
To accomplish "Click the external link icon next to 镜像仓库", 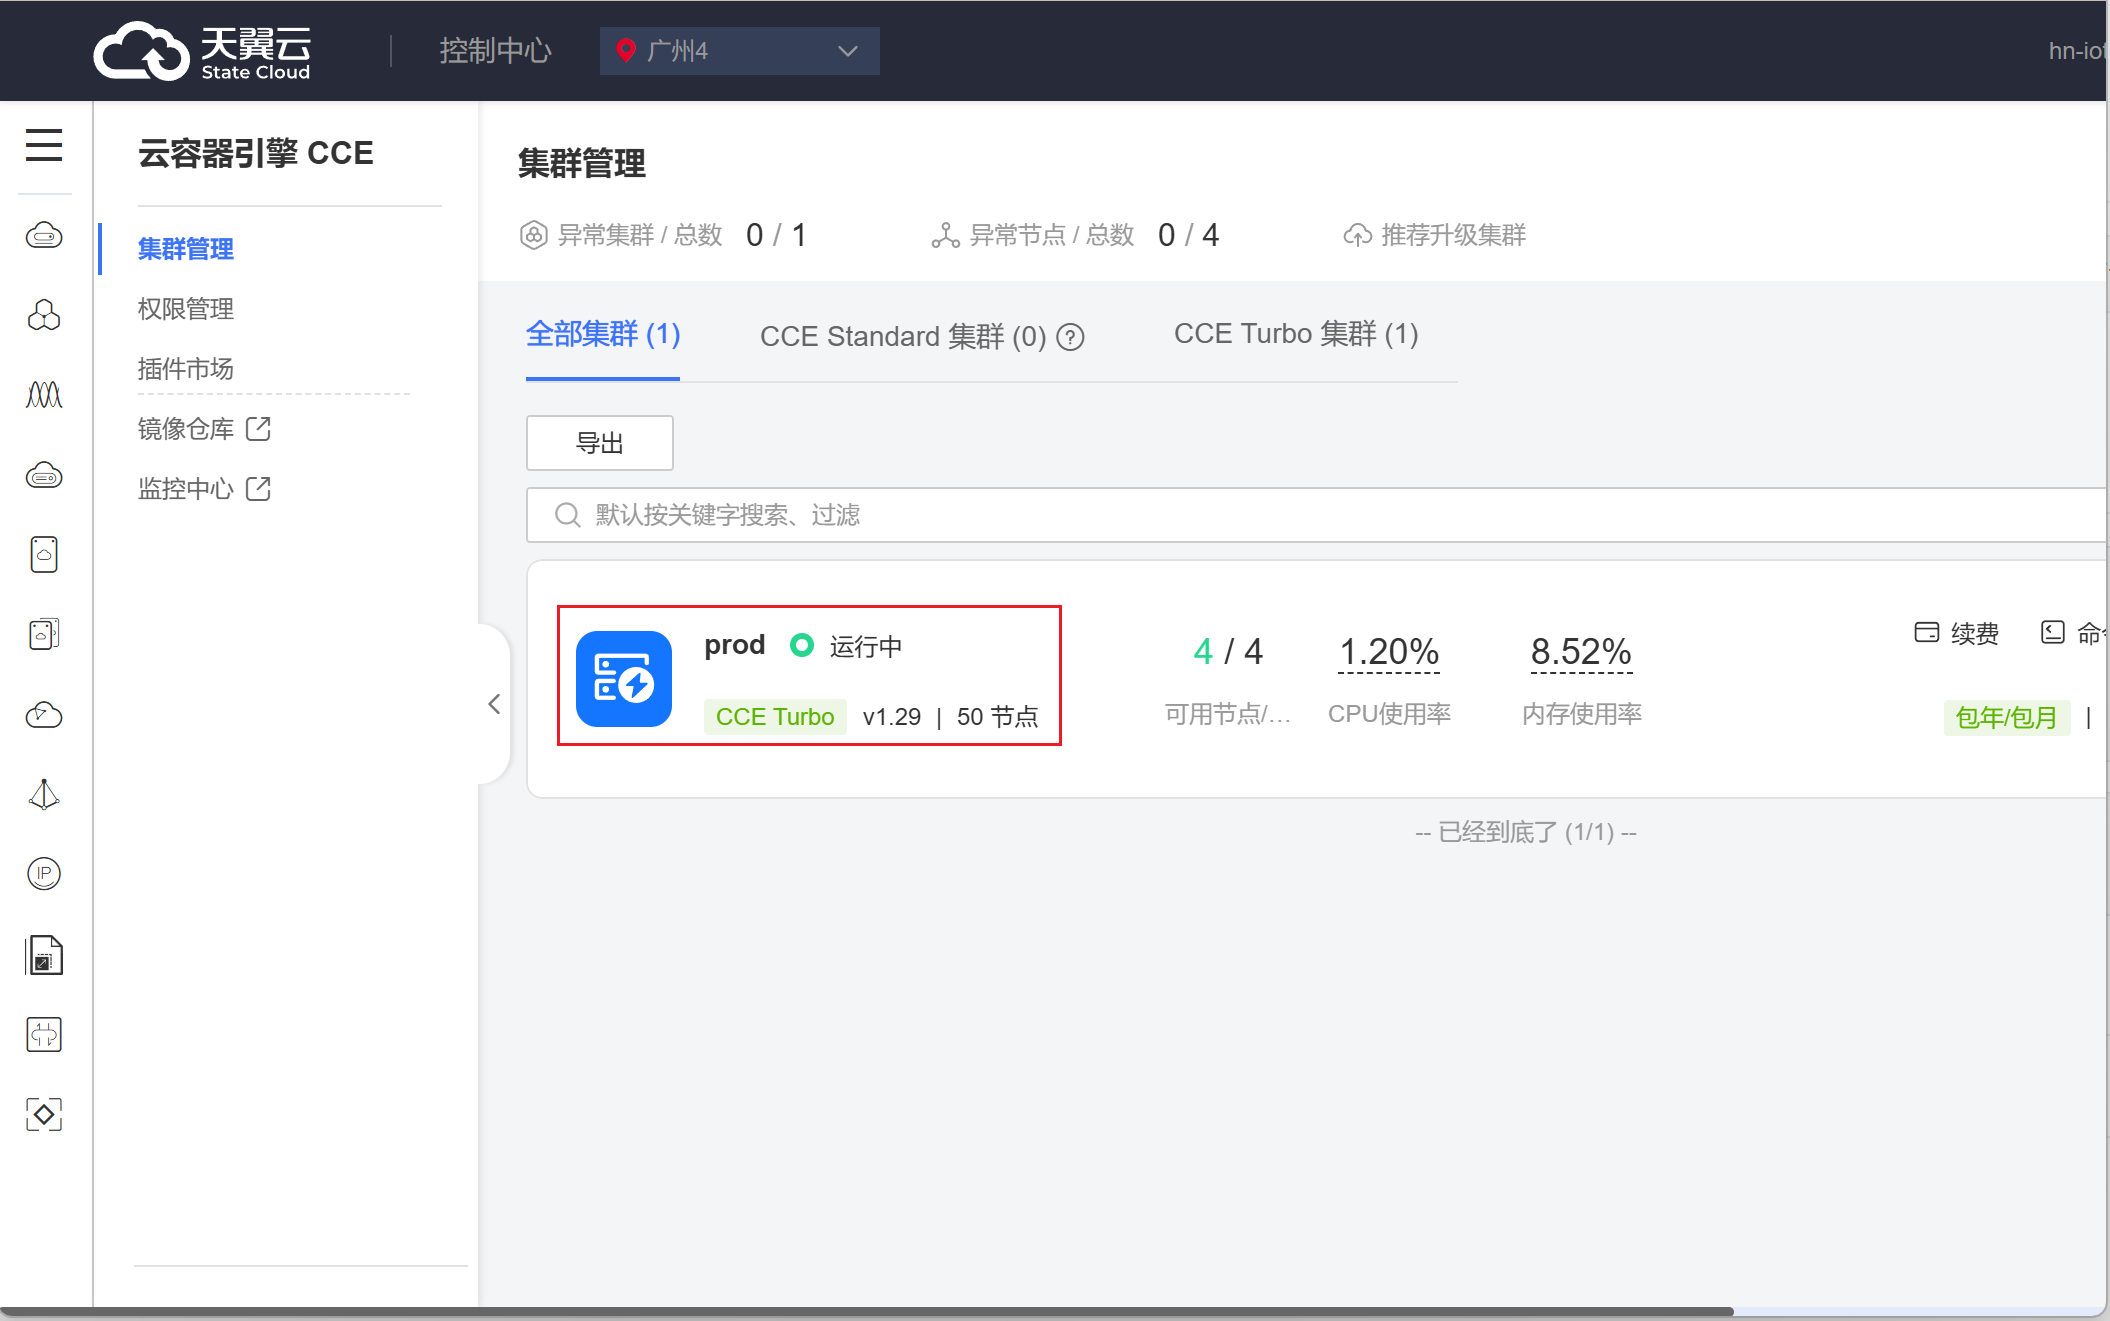I will tap(258, 429).
